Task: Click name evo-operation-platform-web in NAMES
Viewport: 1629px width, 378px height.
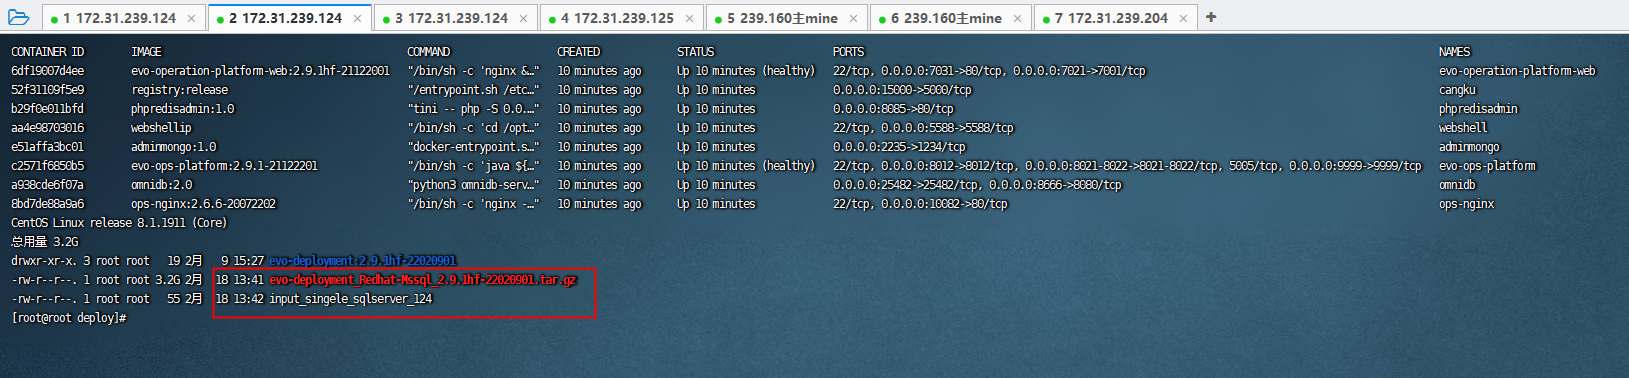Action: coord(1518,71)
